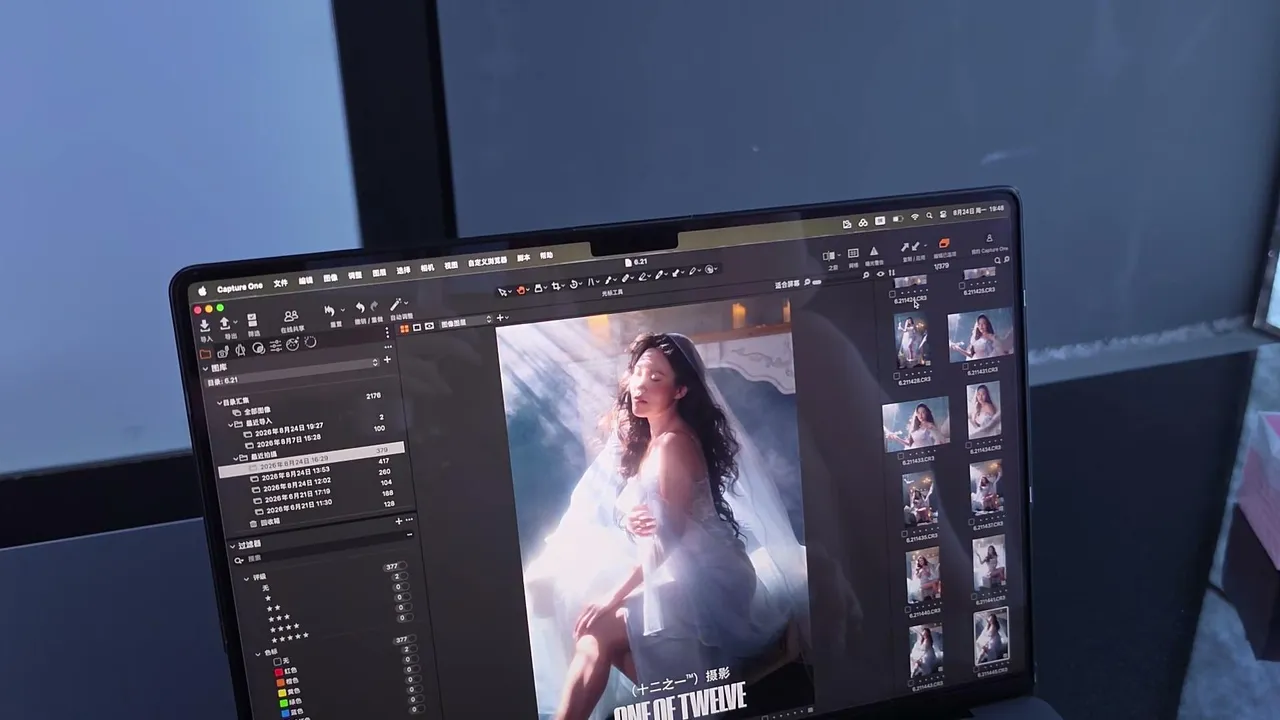Viewport: 1280px width, 720px height.
Task: Click the Wi-Fi icon in menu bar
Action: (914, 217)
